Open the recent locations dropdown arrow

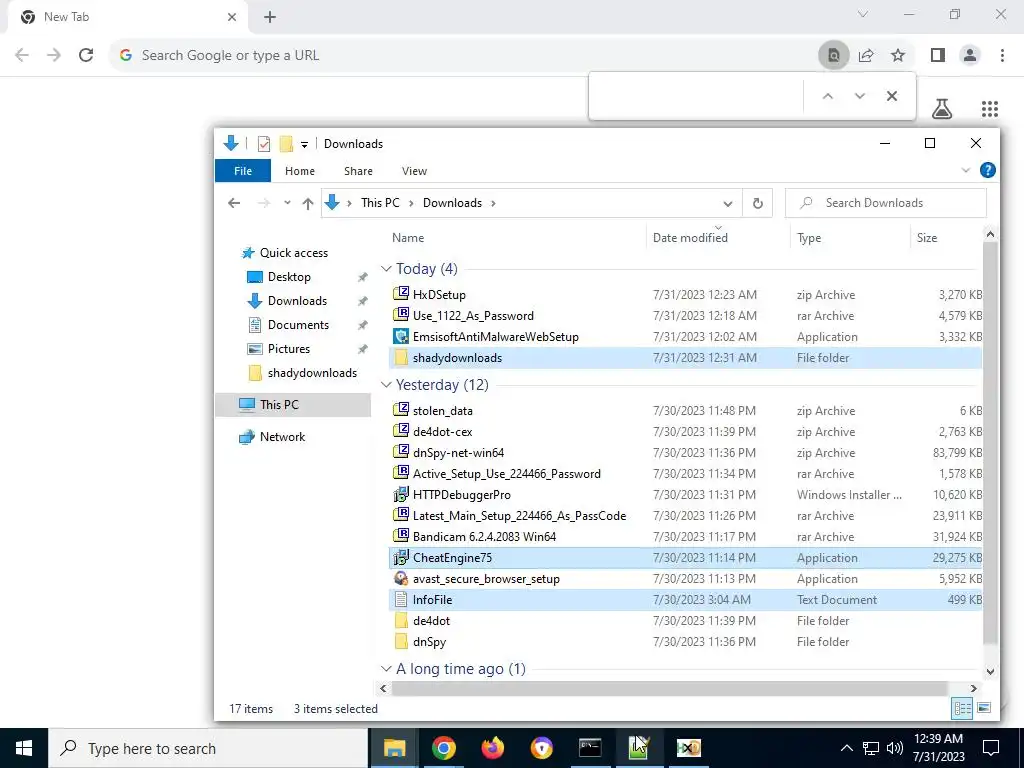tap(287, 203)
